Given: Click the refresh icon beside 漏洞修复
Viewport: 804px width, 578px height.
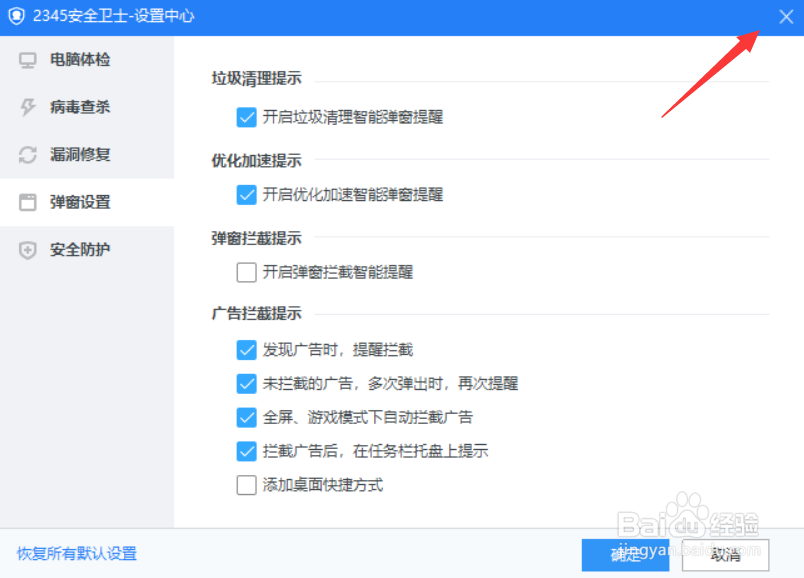Looking at the screenshot, I should 28,155.
